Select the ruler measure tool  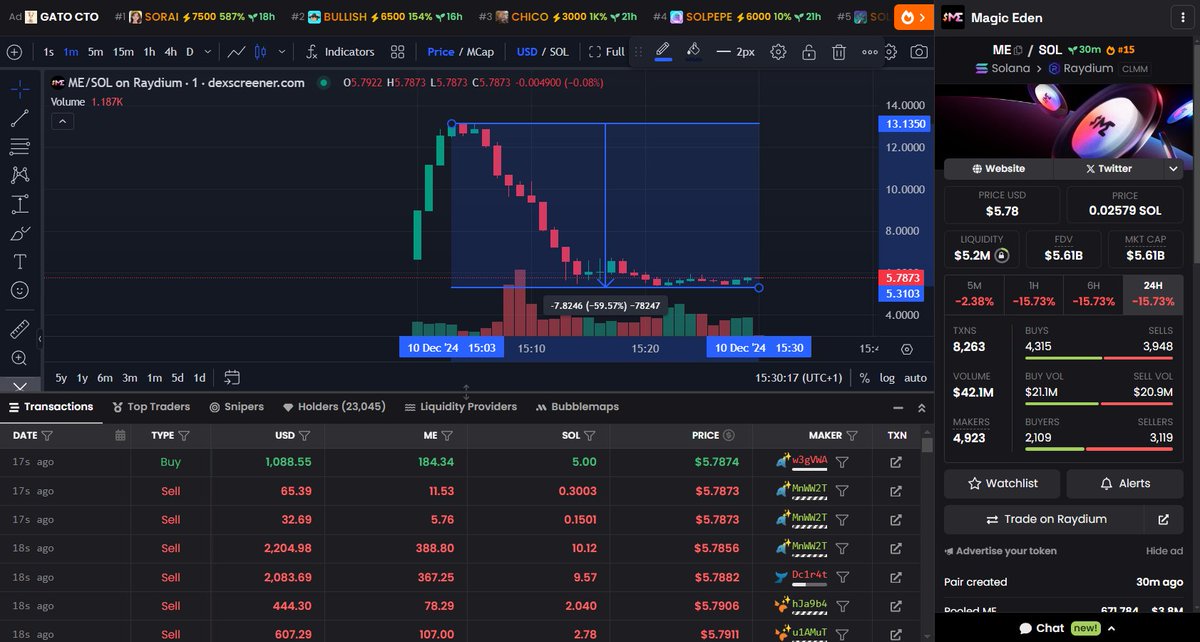pyautogui.click(x=19, y=329)
